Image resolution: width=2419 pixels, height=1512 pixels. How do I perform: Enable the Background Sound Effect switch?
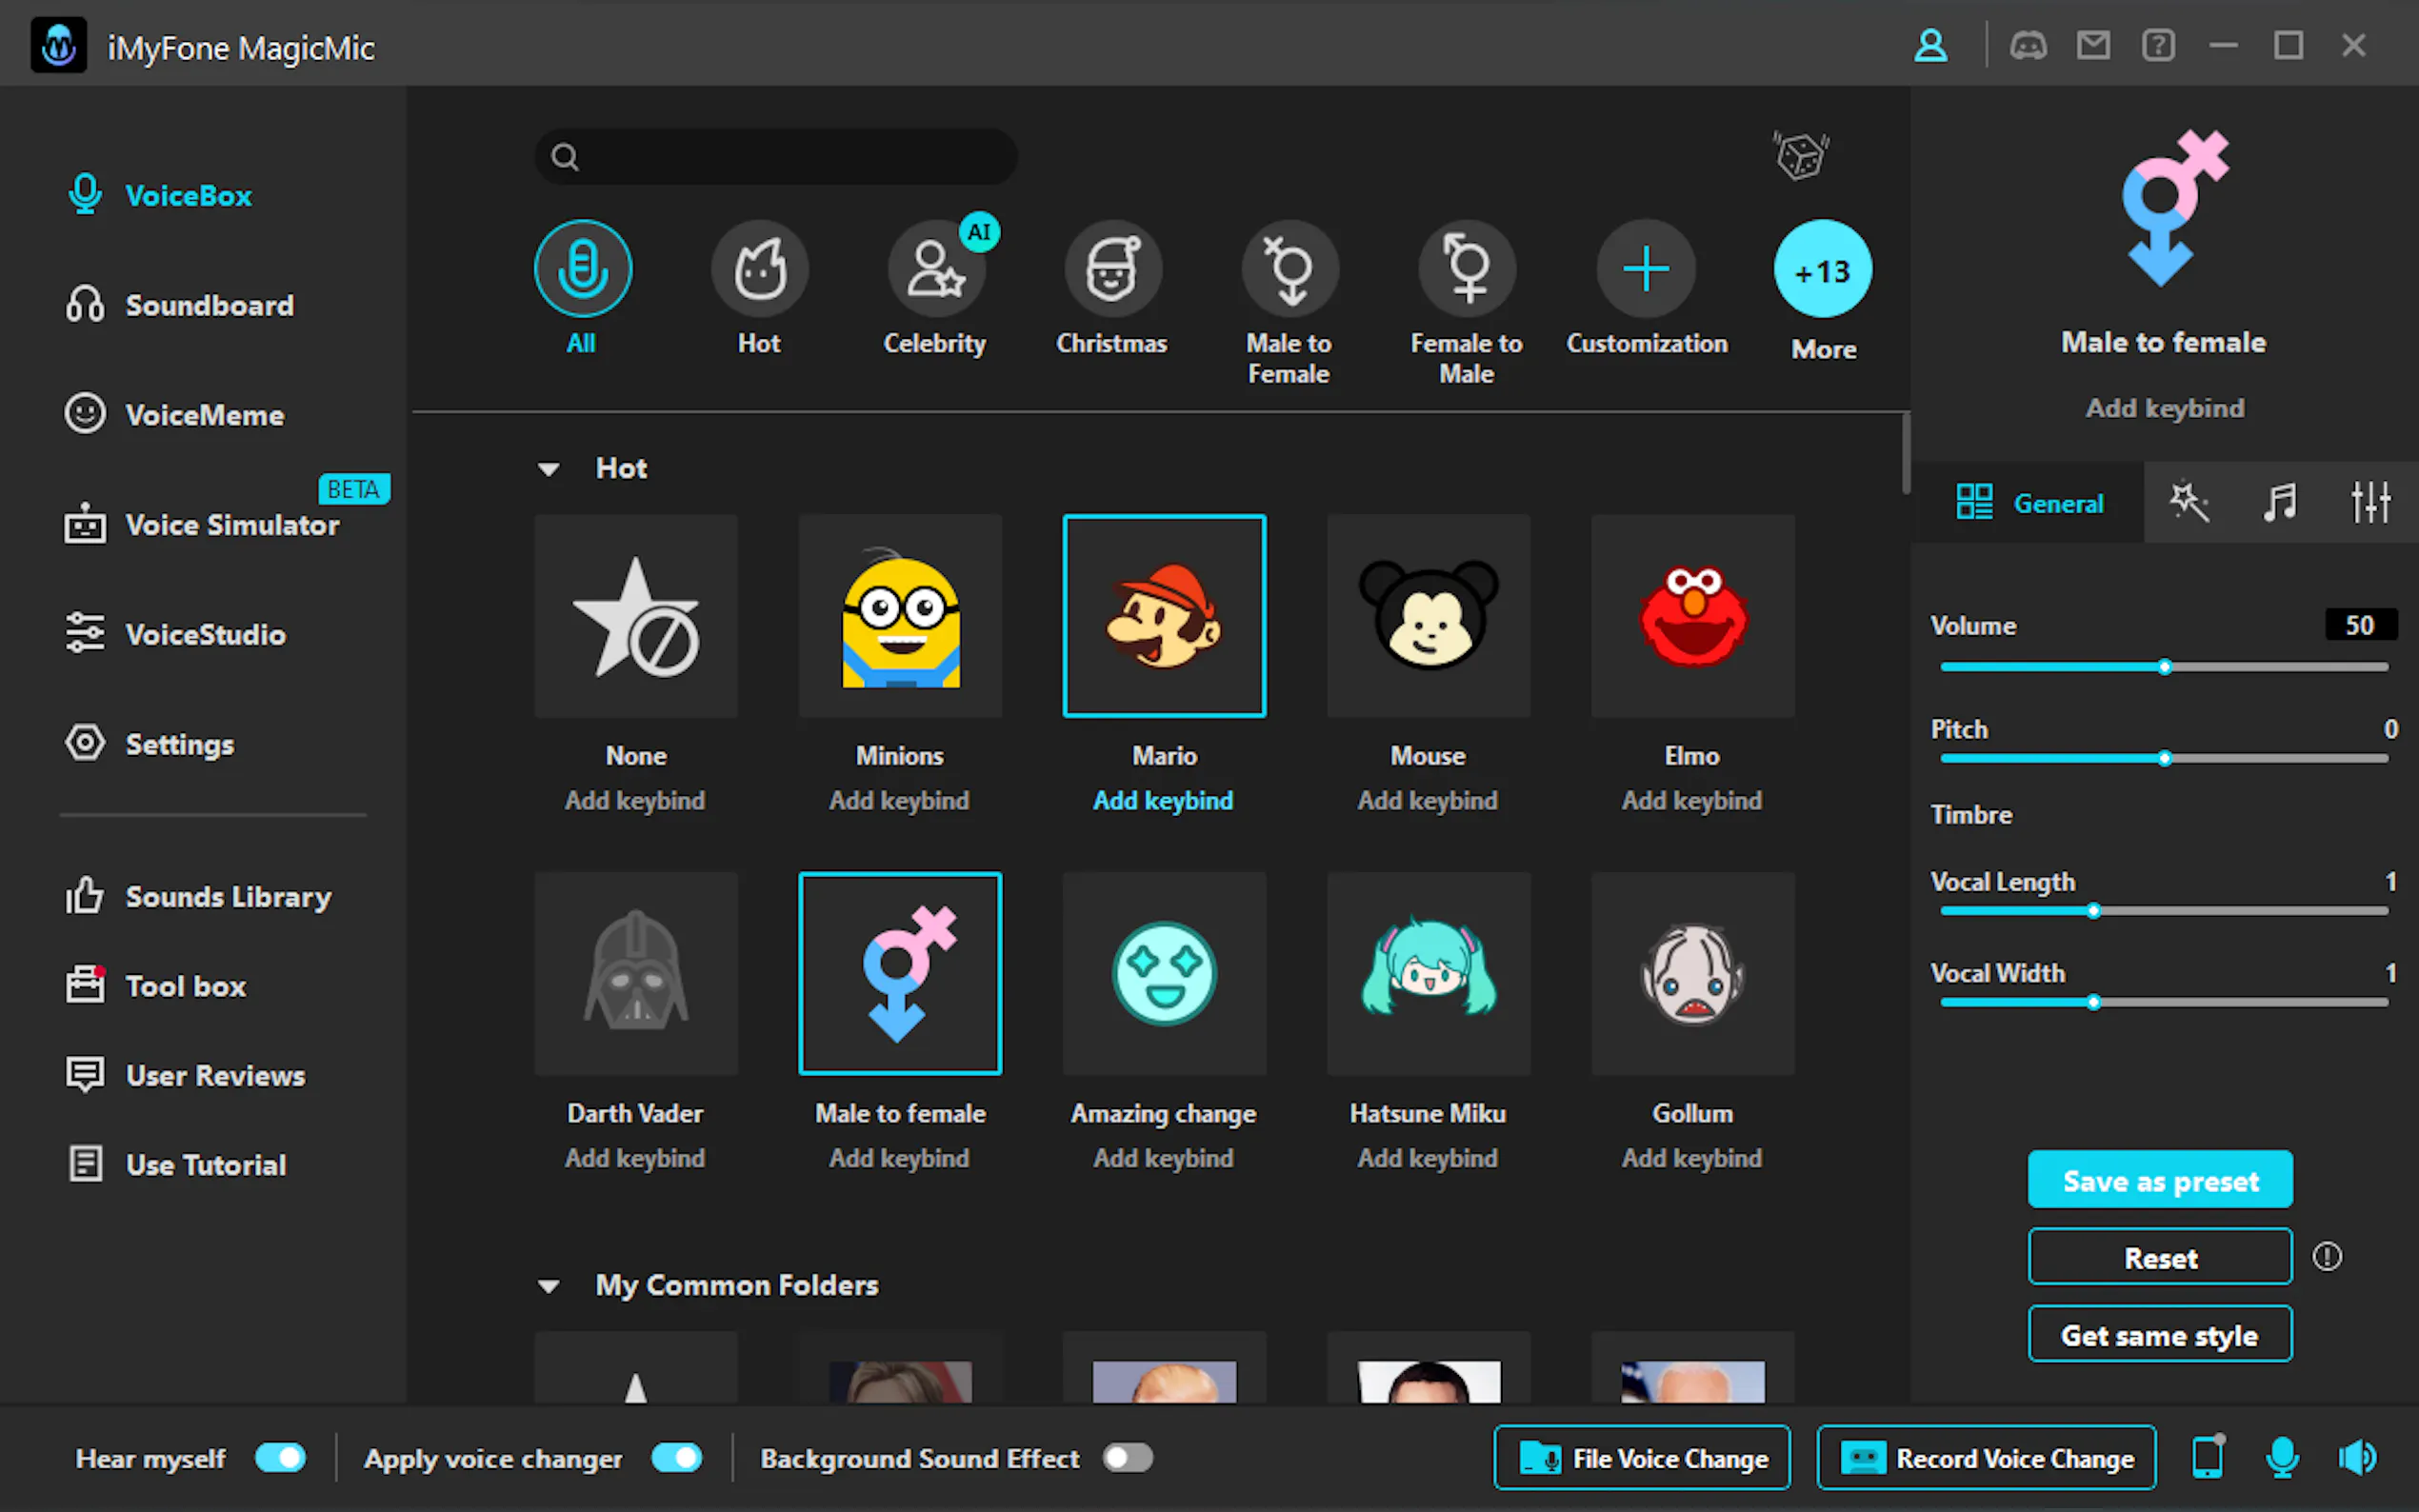pos(1127,1457)
